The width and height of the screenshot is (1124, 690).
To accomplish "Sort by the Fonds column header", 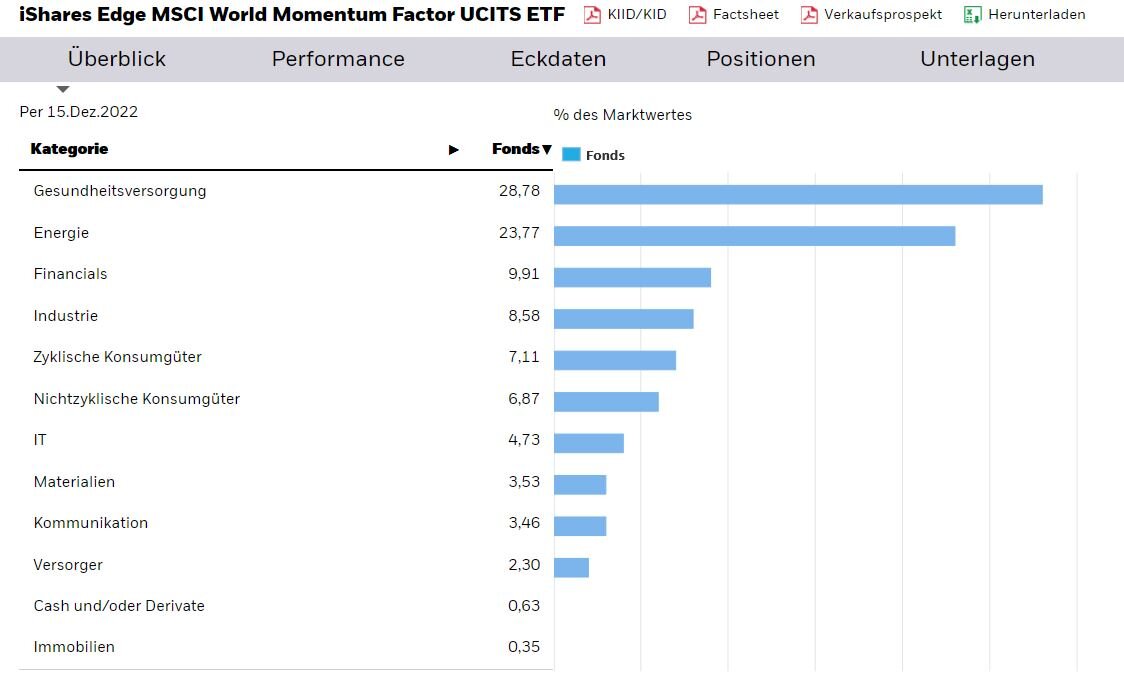I will 521,149.
